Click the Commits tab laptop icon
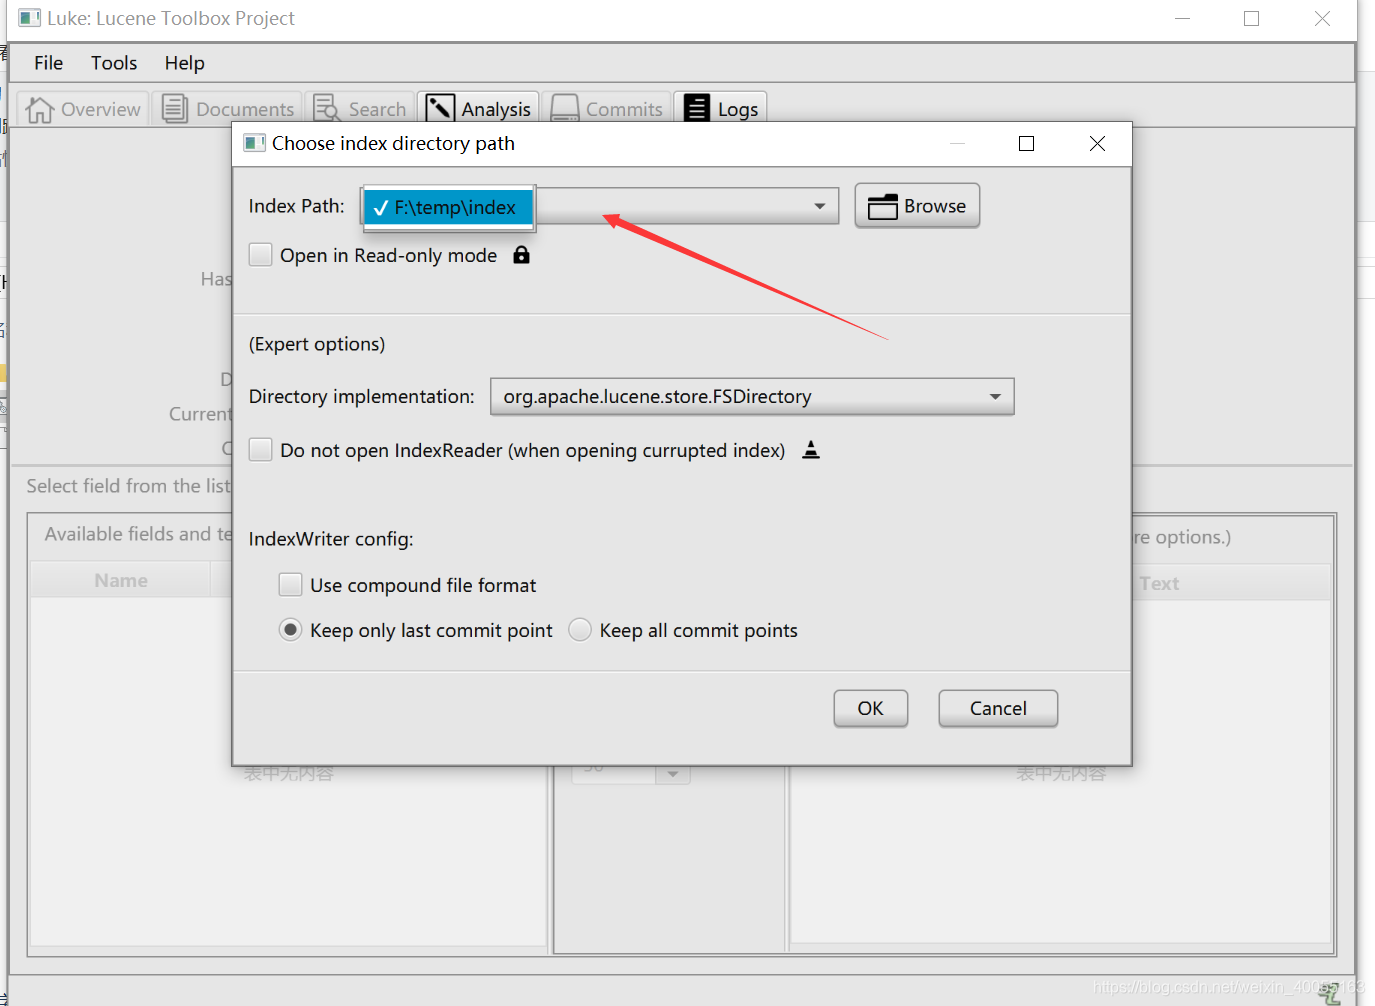The image size is (1375, 1006). point(565,108)
